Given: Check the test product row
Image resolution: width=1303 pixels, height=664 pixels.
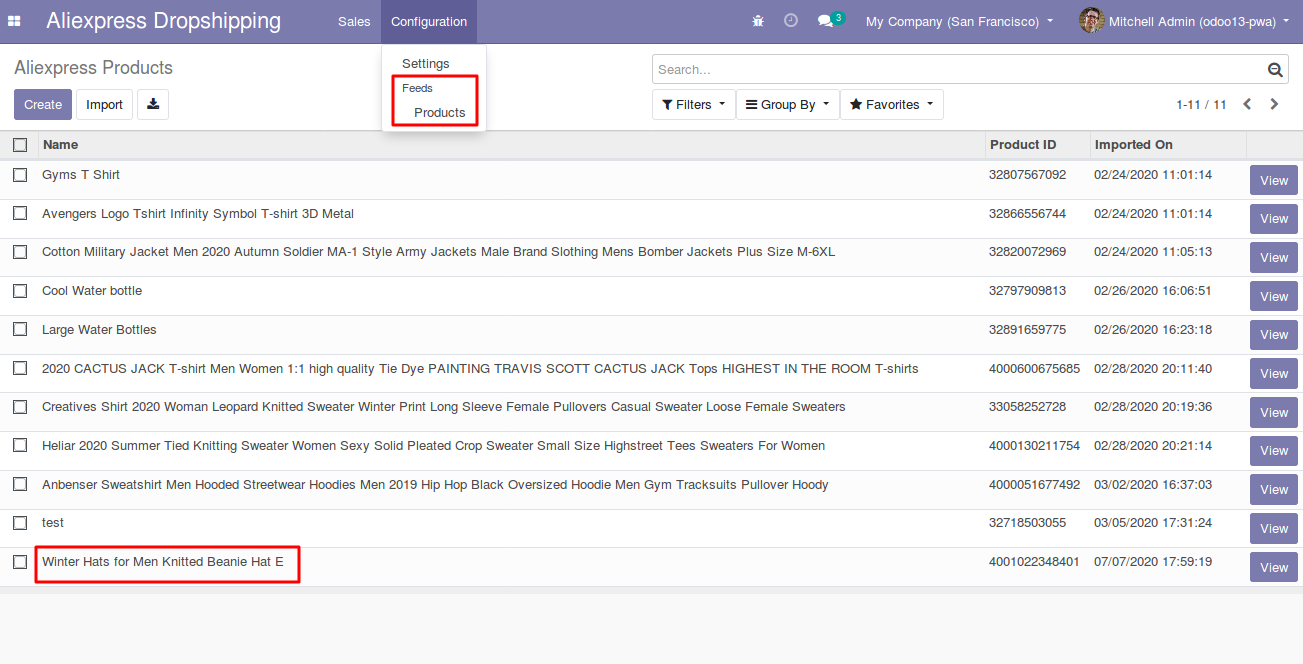Looking at the screenshot, I should tap(20, 523).
